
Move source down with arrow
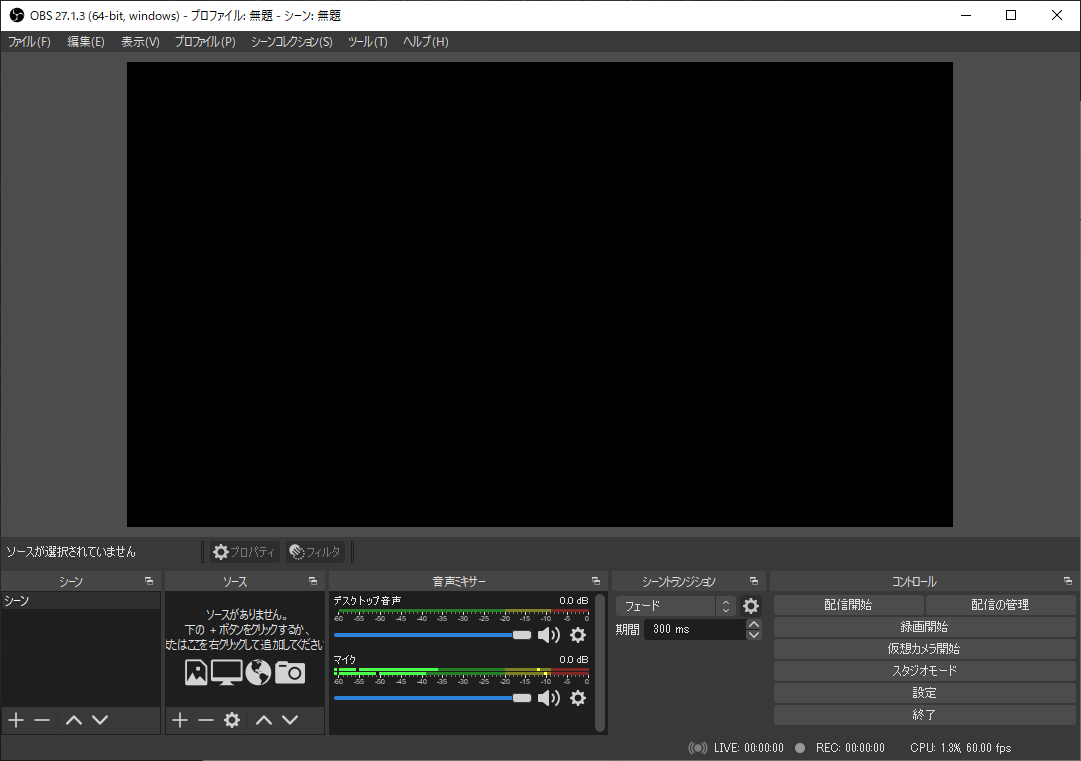[290, 720]
